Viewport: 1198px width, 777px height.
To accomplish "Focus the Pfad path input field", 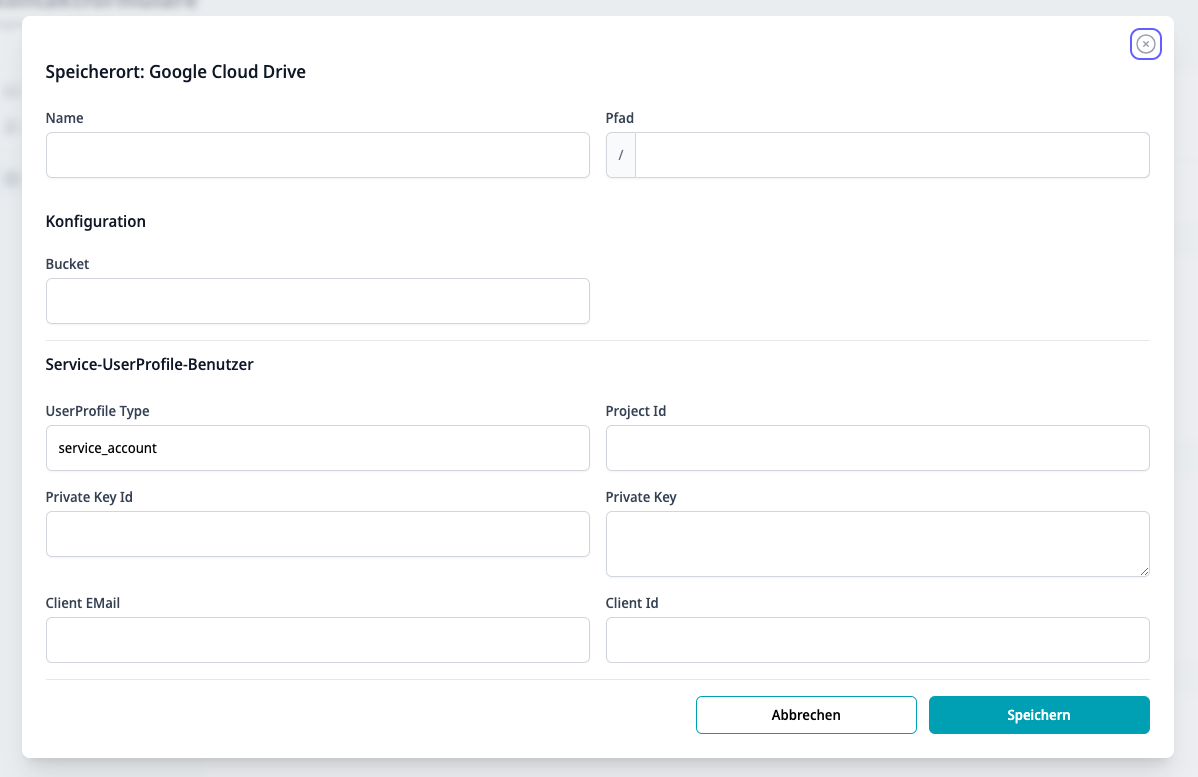I will pyautogui.click(x=892, y=155).
